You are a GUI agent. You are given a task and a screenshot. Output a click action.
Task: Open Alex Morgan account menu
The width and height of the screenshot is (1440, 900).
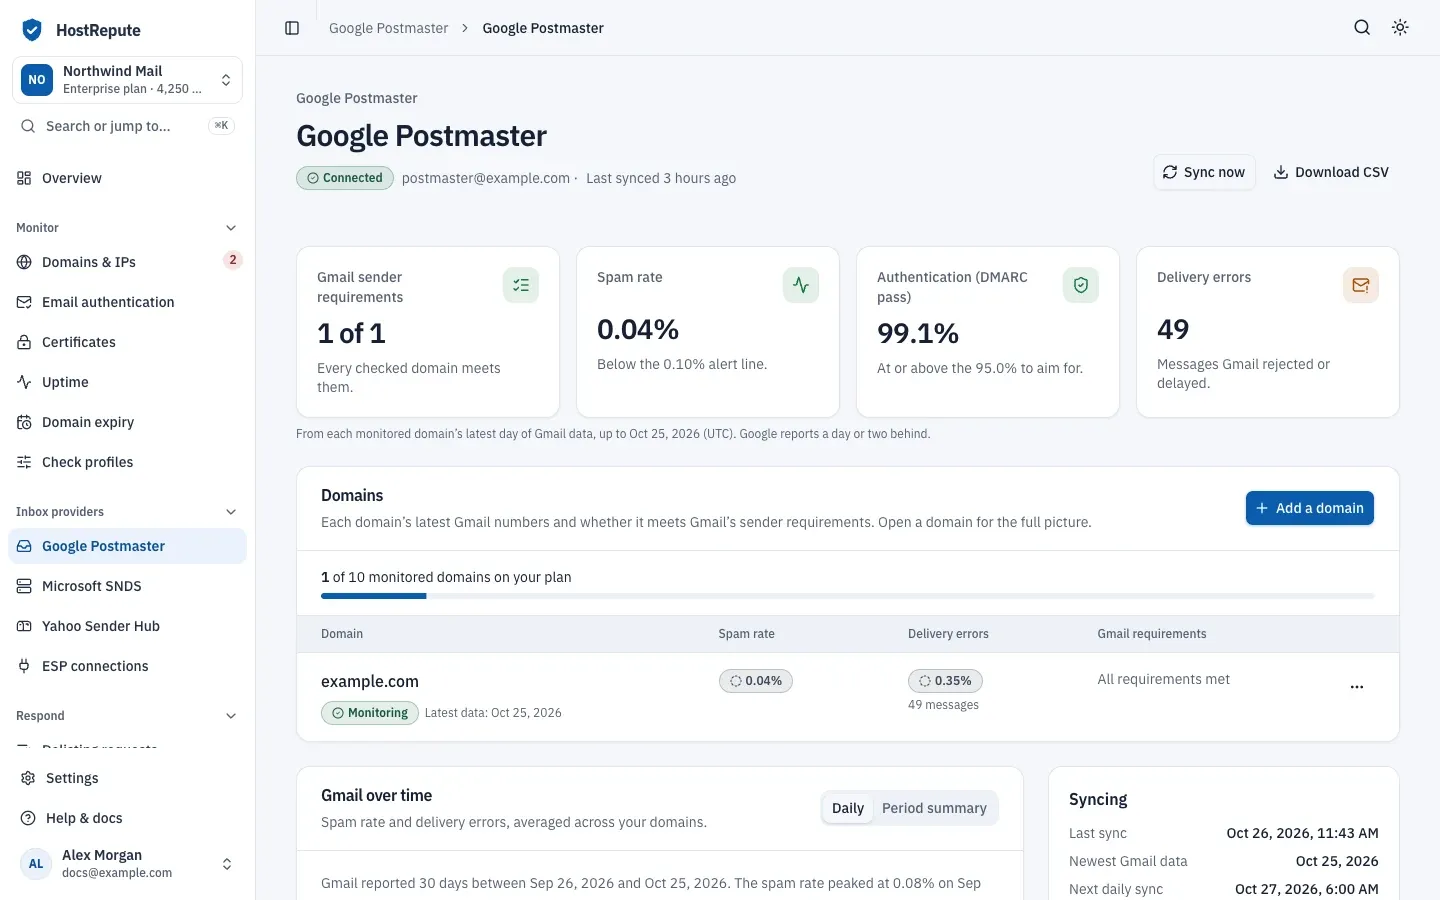coord(127,864)
